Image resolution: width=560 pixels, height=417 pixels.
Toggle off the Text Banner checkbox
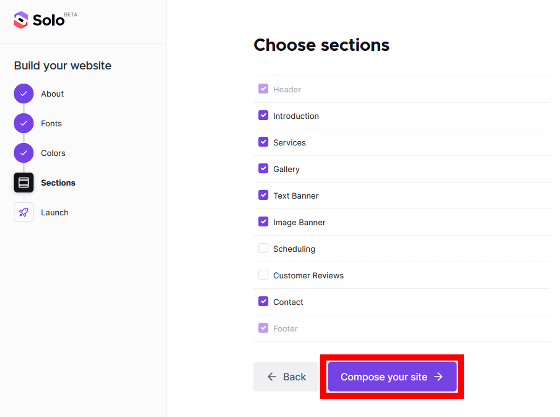coord(263,195)
